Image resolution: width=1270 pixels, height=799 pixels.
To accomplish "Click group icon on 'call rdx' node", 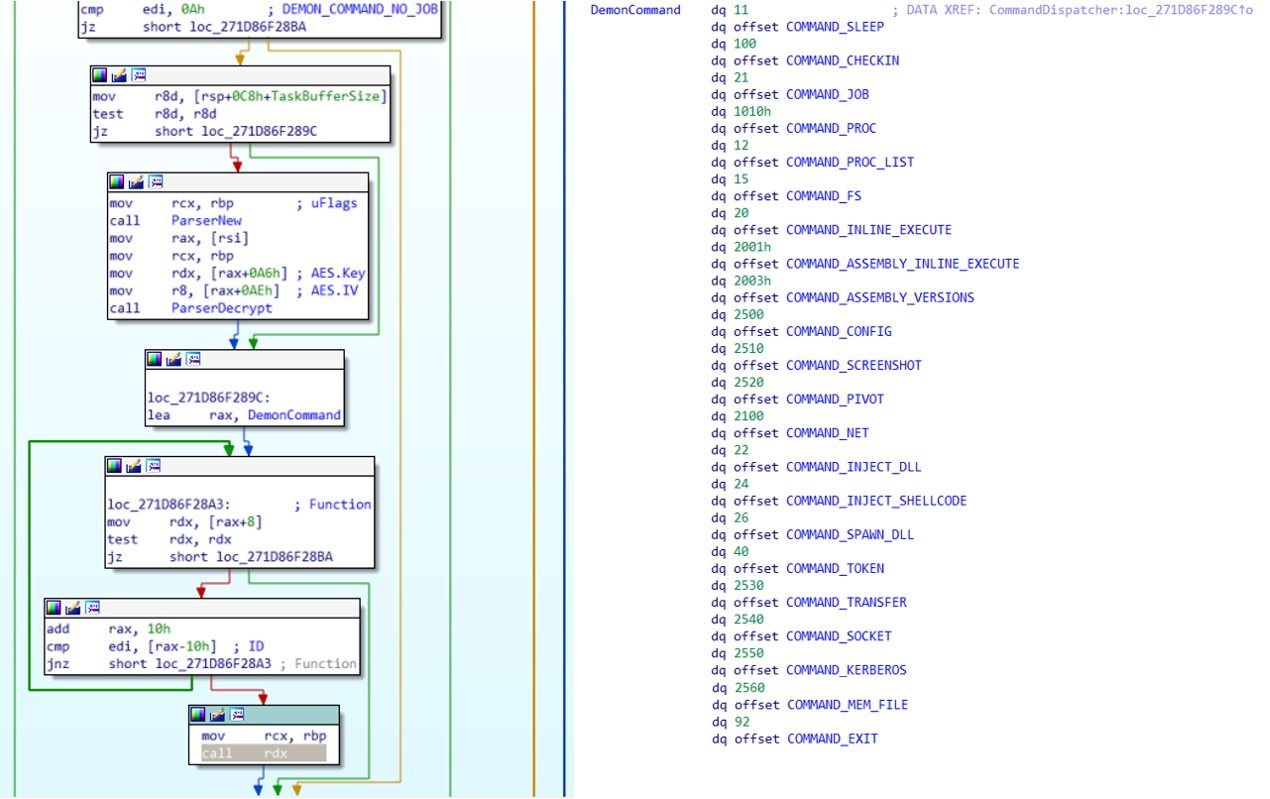I will click(238, 714).
